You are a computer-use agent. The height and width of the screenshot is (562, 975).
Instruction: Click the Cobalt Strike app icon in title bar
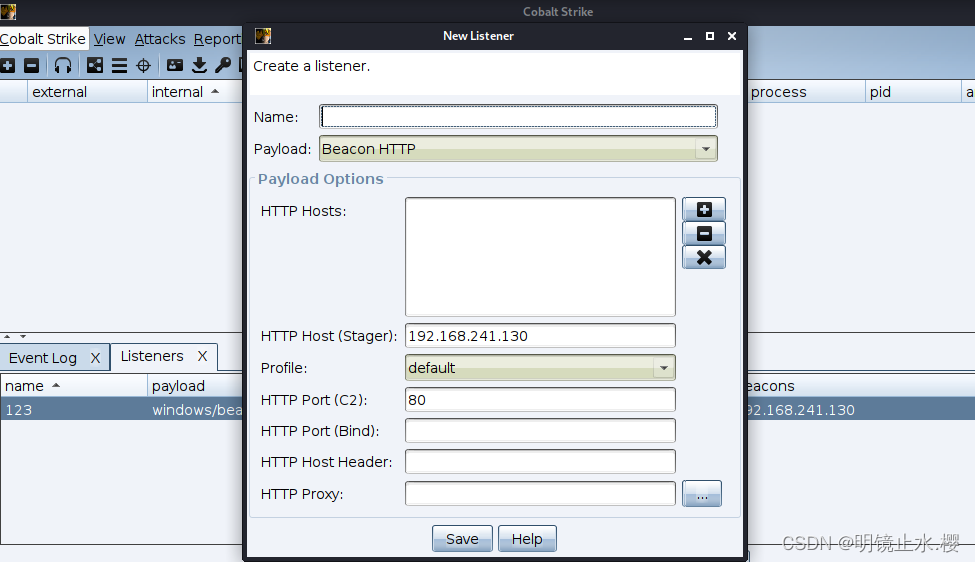point(8,12)
